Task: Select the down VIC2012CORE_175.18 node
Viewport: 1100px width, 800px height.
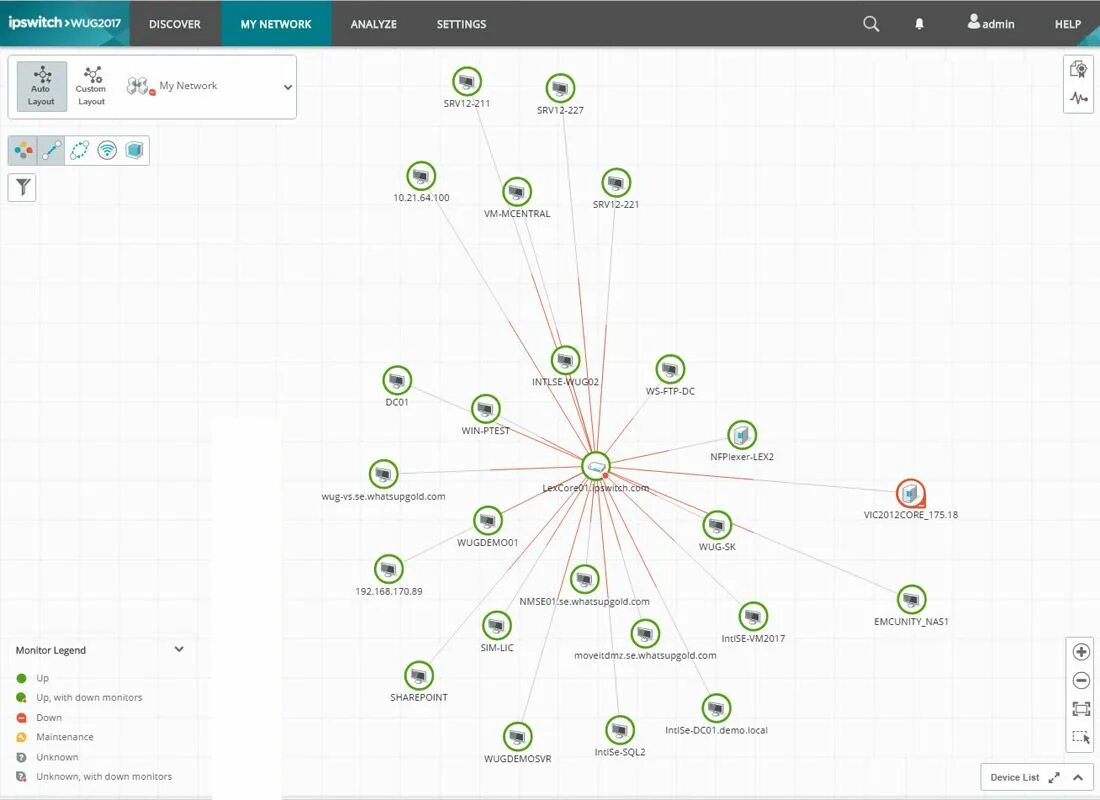Action: tap(911, 493)
